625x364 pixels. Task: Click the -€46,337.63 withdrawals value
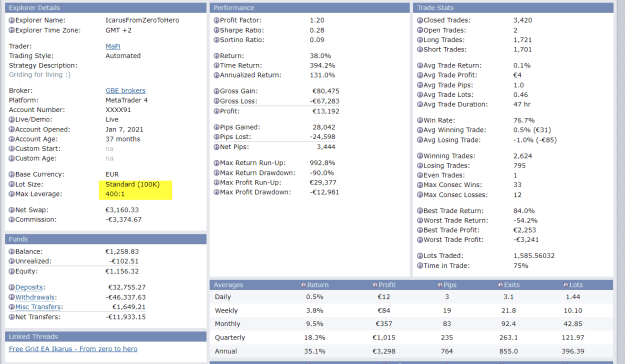pyautogui.click(x=126, y=297)
